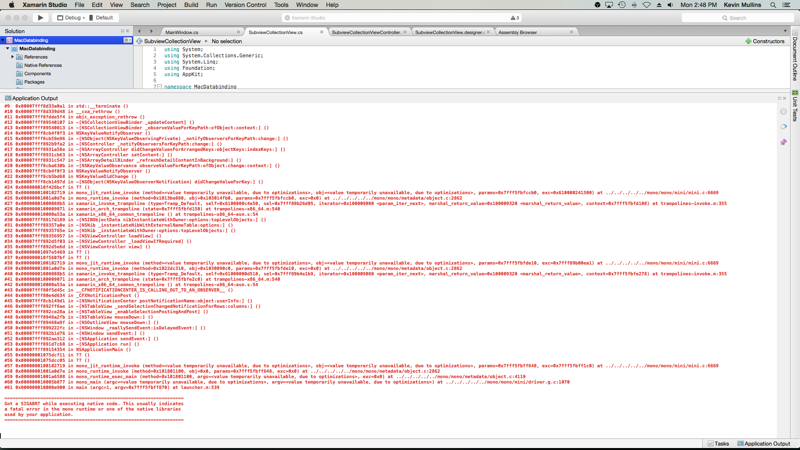Click the Constructors button
800x450 pixels.
(765, 41)
